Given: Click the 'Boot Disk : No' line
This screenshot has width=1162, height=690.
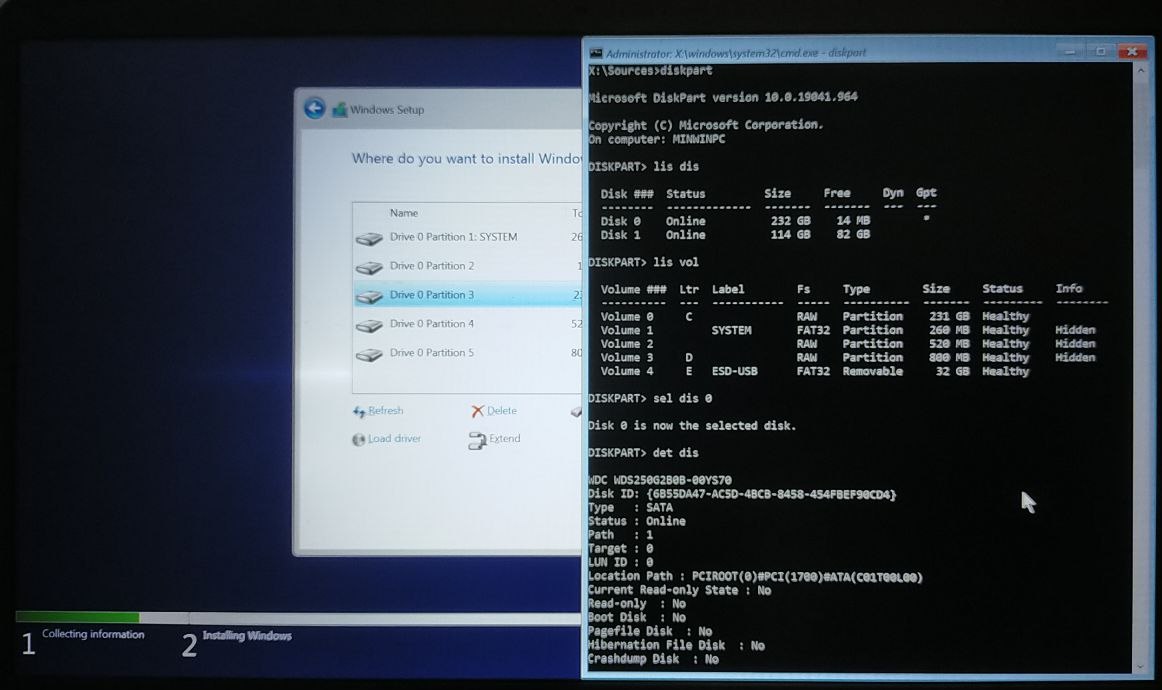Looking at the screenshot, I should 637,617.
